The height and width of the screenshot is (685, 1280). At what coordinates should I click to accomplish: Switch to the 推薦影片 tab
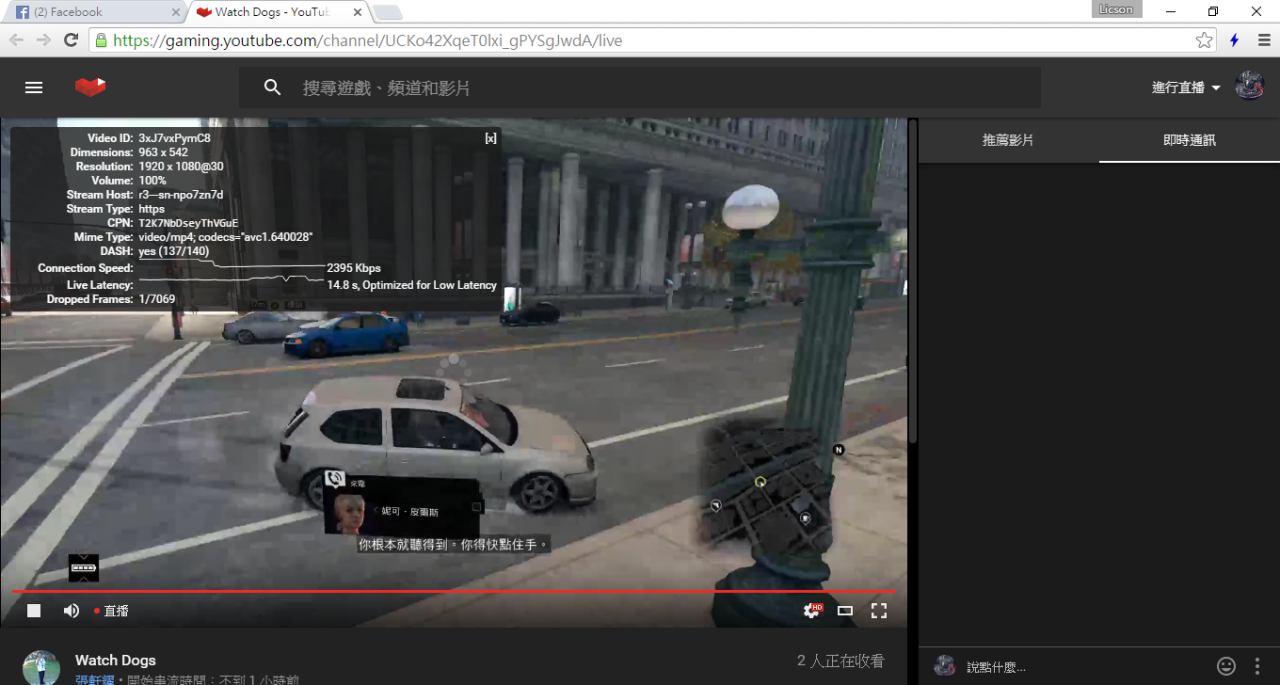click(x=1008, y=141)
